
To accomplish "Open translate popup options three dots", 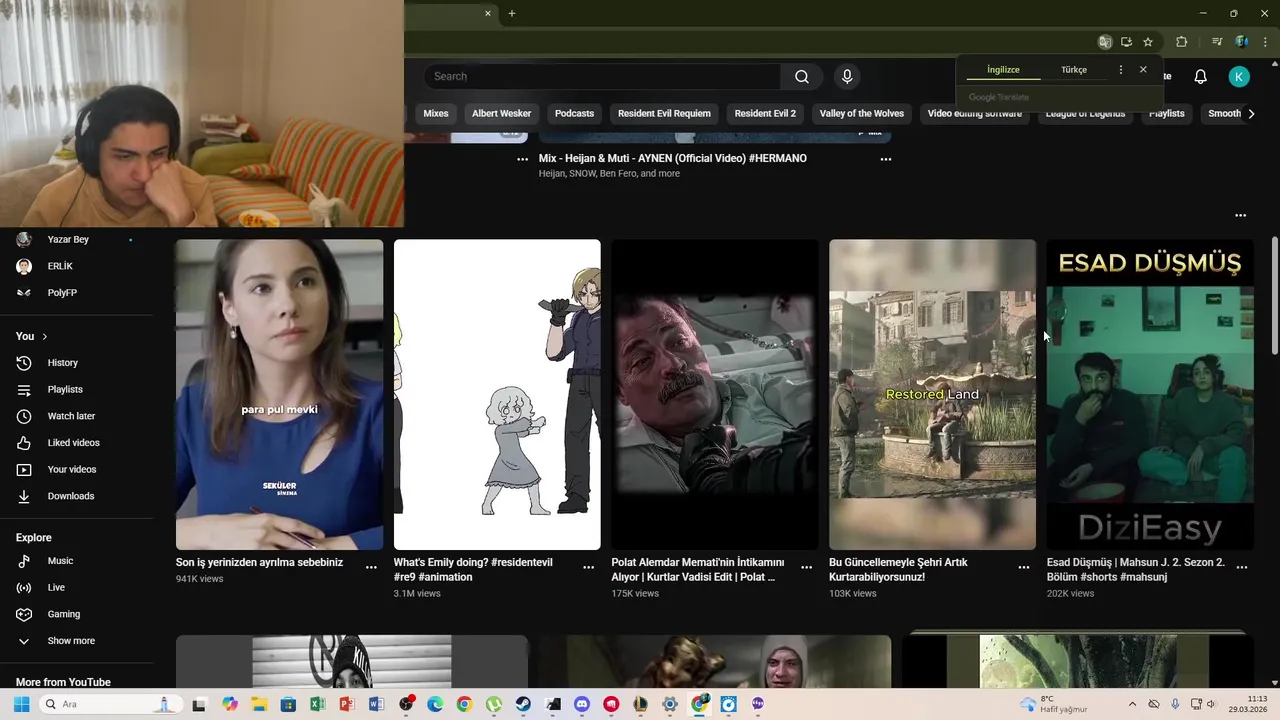I will [x=1120, y=70].
